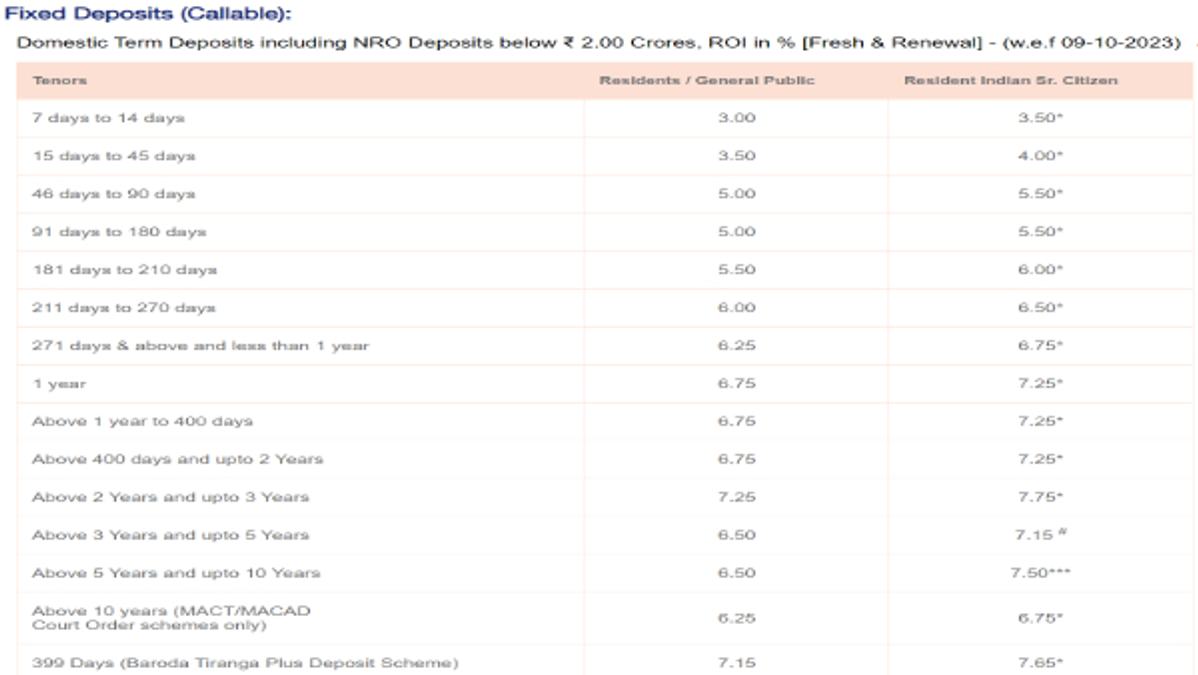The image size is (1198, 675).
Task: Click the senior citizen rate 5.50* for 91 to 180 days
Action: [x=1040, y=232]
